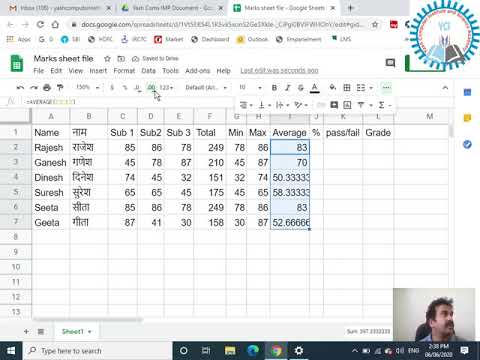Open the Add-ons menu
Screen dimensions: 480x360
(x=198, y=71)
